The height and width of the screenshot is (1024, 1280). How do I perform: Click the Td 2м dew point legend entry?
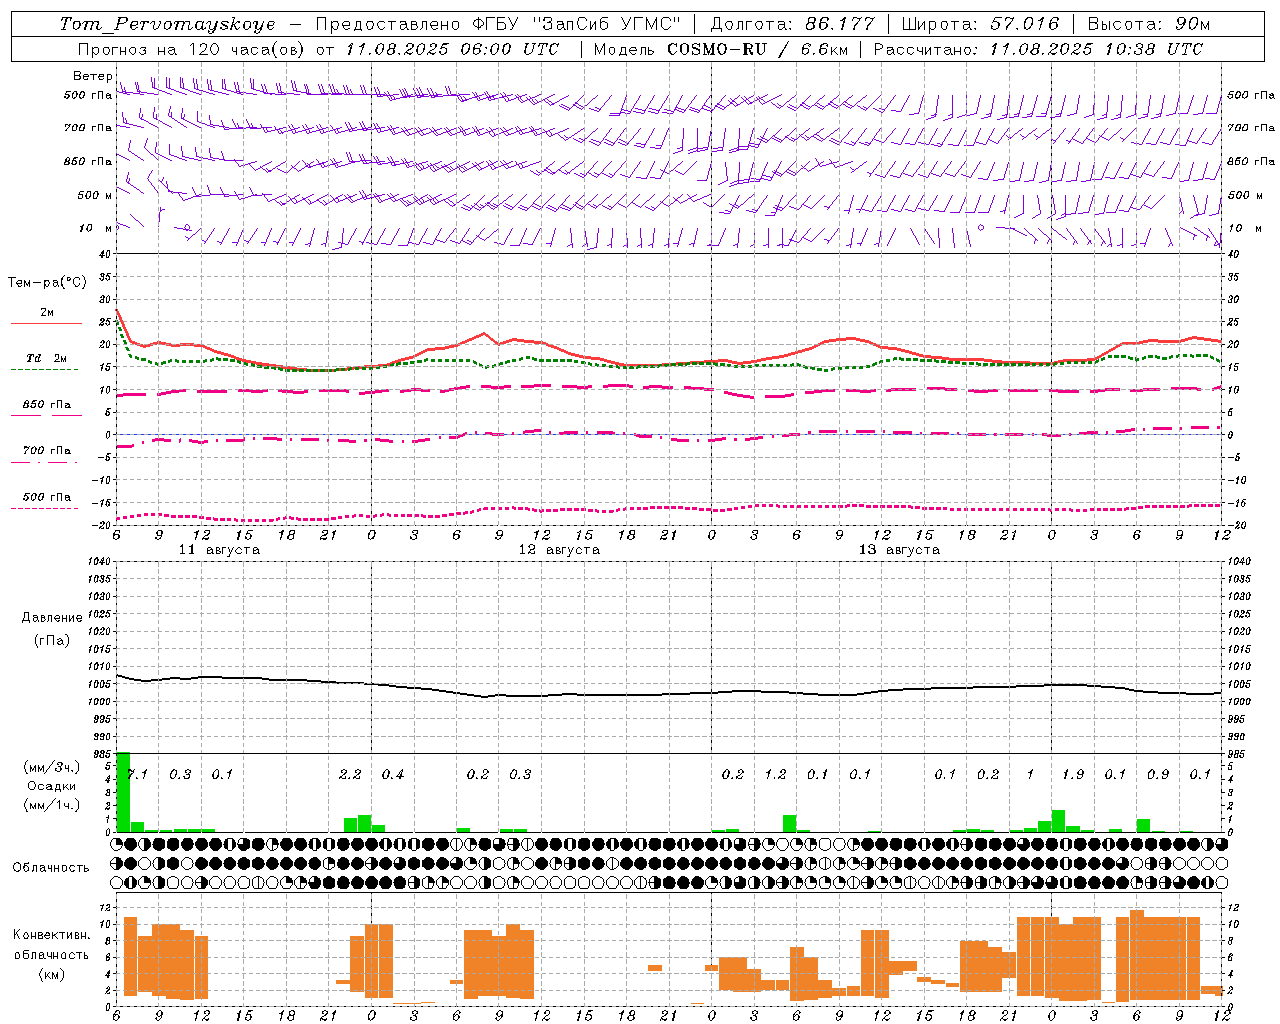coord(47,358)
